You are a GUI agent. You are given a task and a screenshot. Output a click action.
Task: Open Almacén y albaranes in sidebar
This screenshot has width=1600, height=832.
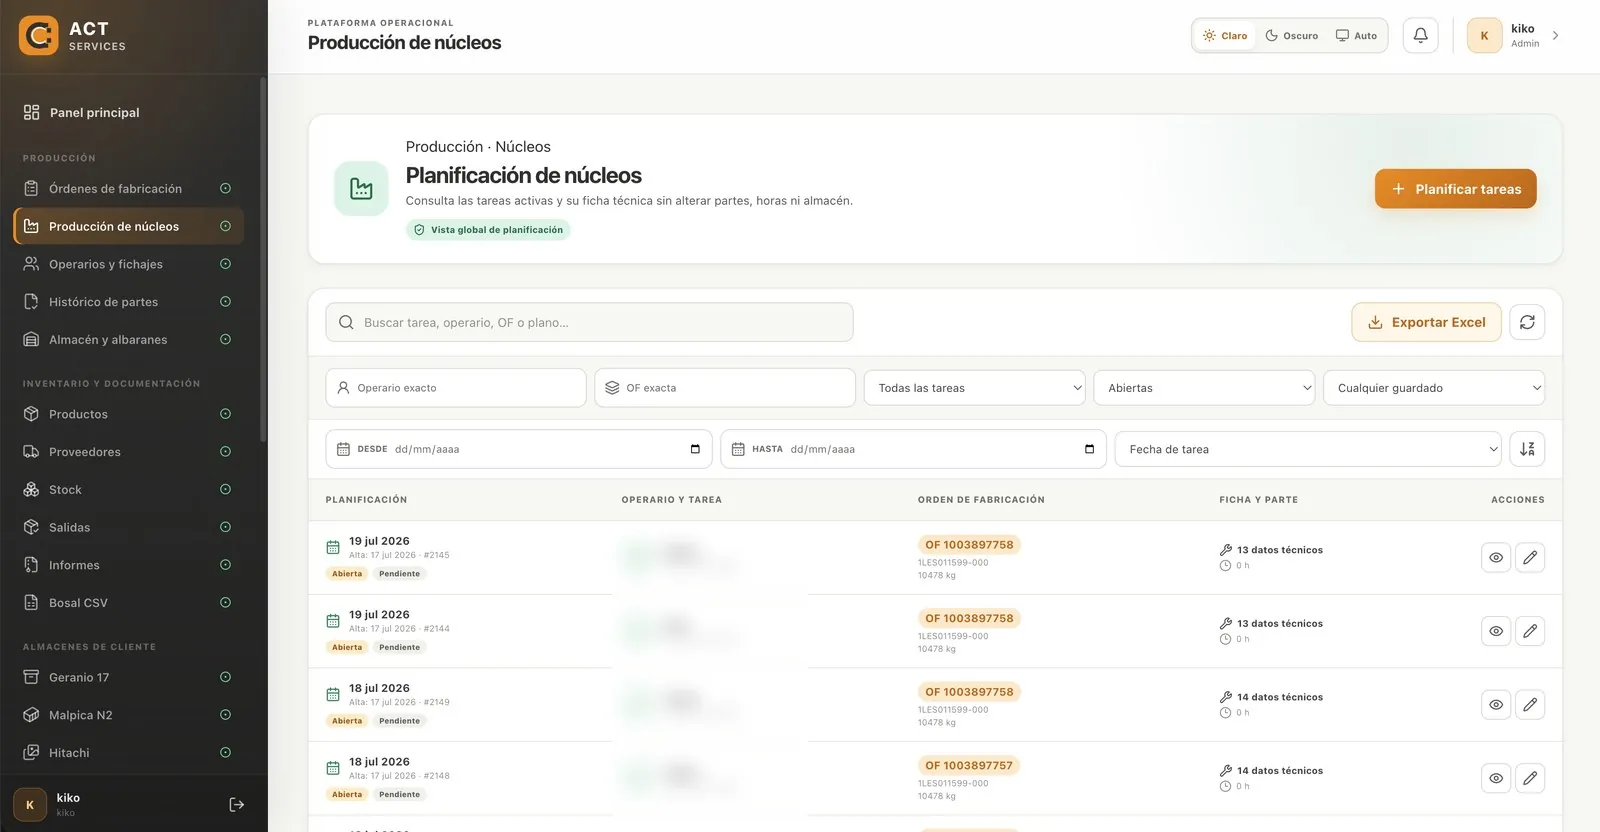(x=128, y=340)
